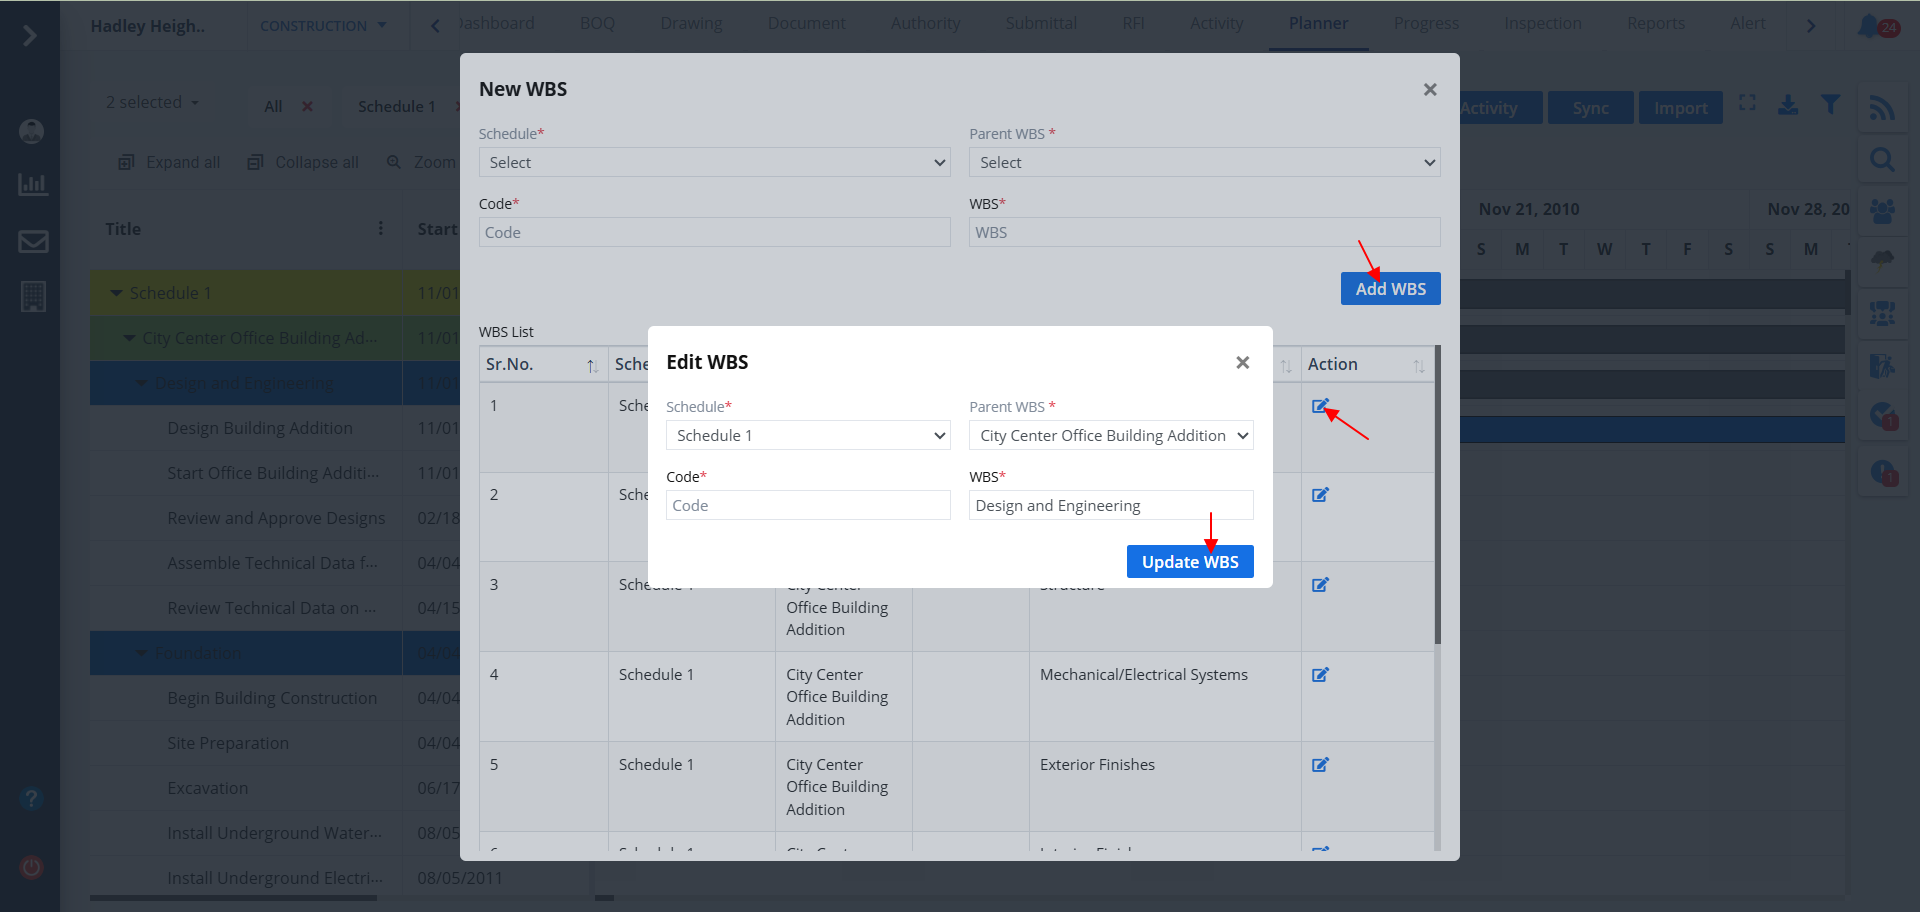This screenshot has width=1920, height=912.
Task: Click the edit icon for Exterior Finishes row
Action: click(x=1320, y=765)
